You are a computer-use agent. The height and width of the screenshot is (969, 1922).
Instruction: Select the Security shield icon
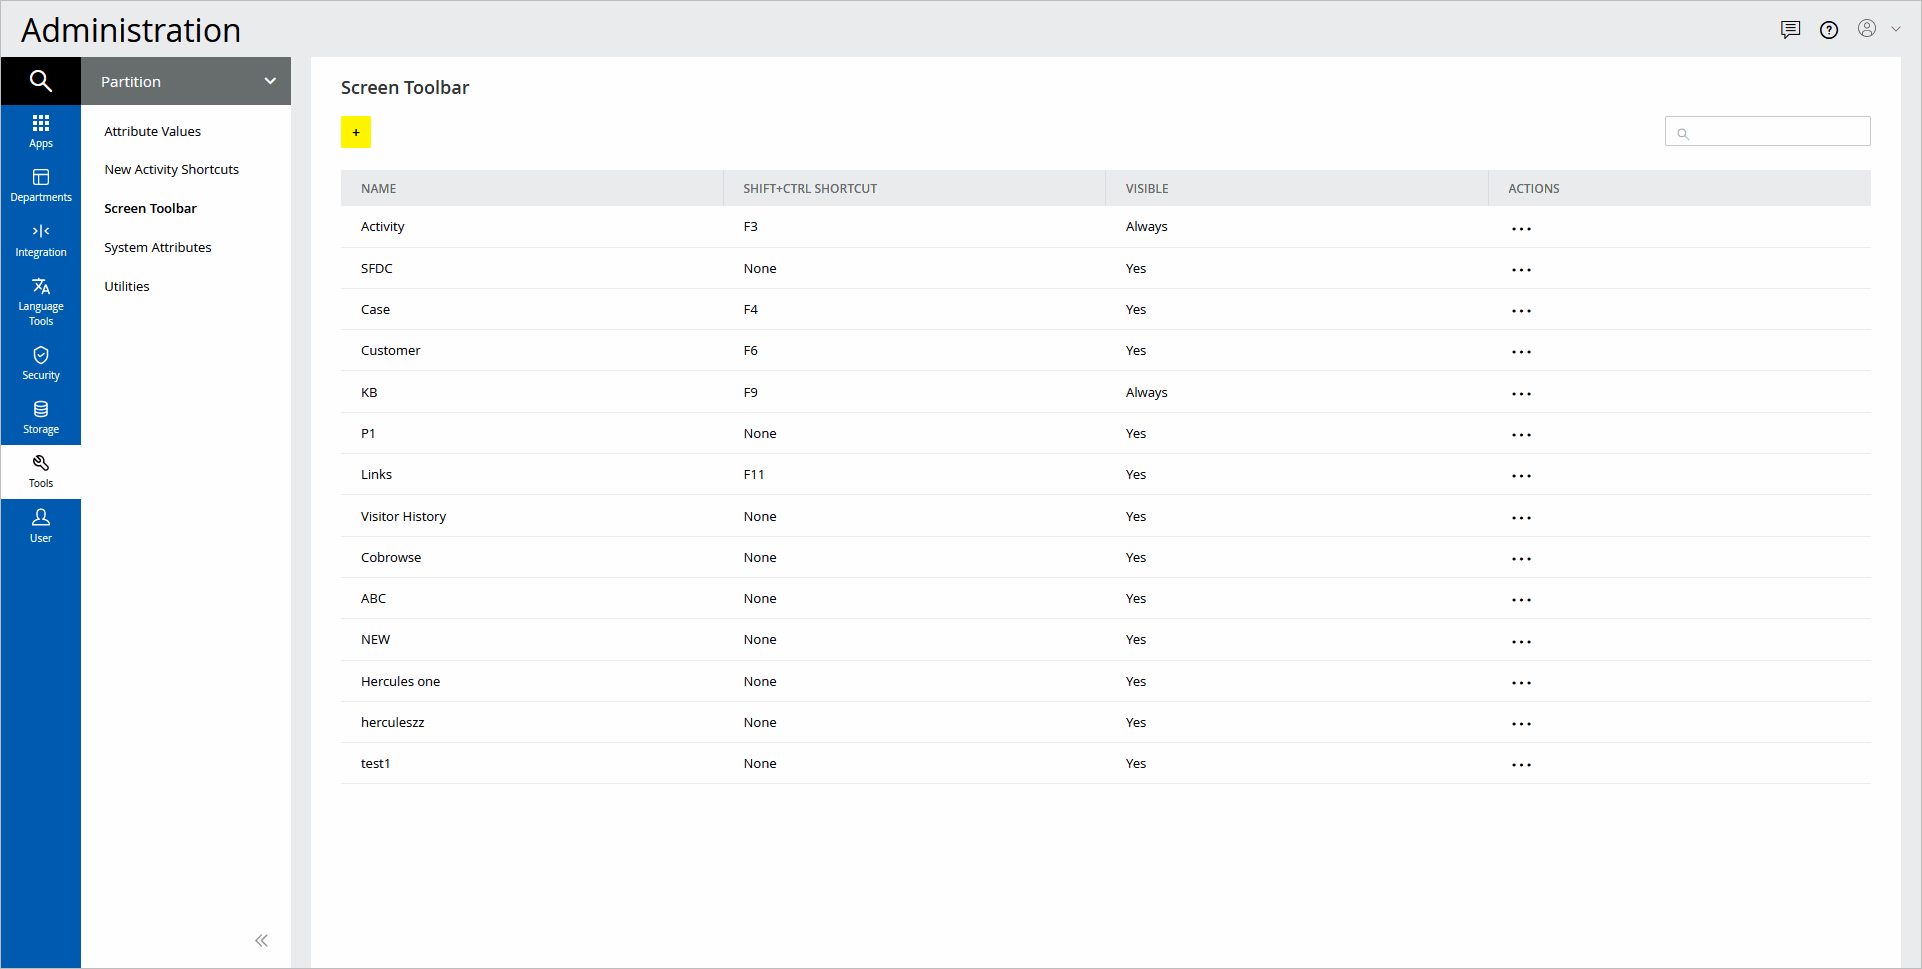coord(40,363)
